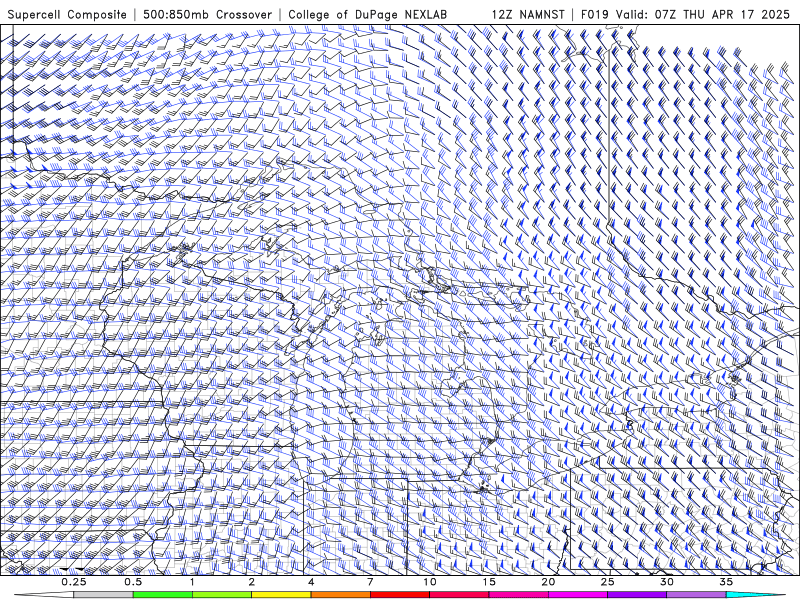Click the legend value 1
The image size is (800, 600).
[x=192, y=582]
